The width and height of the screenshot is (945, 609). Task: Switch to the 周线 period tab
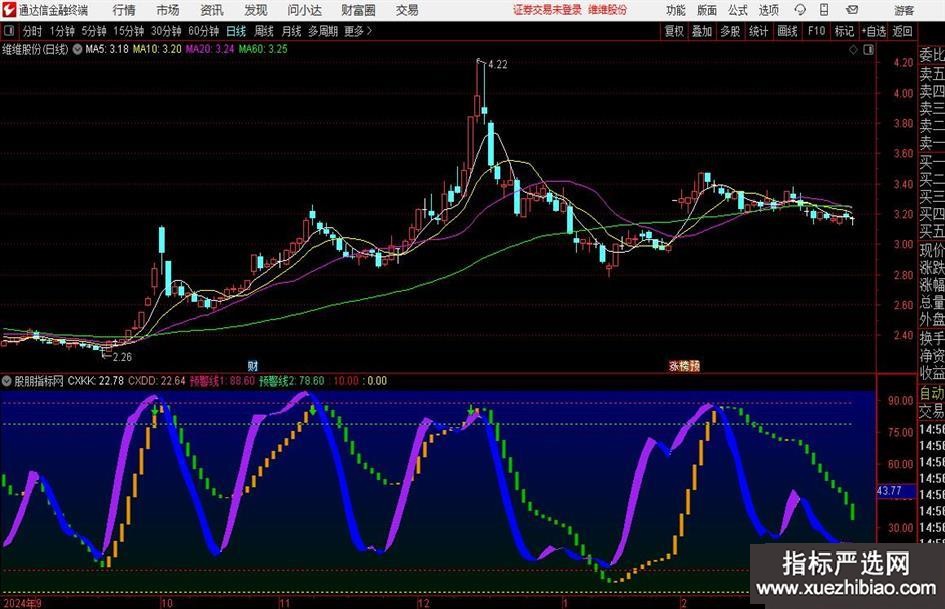(x=264, y=31)
